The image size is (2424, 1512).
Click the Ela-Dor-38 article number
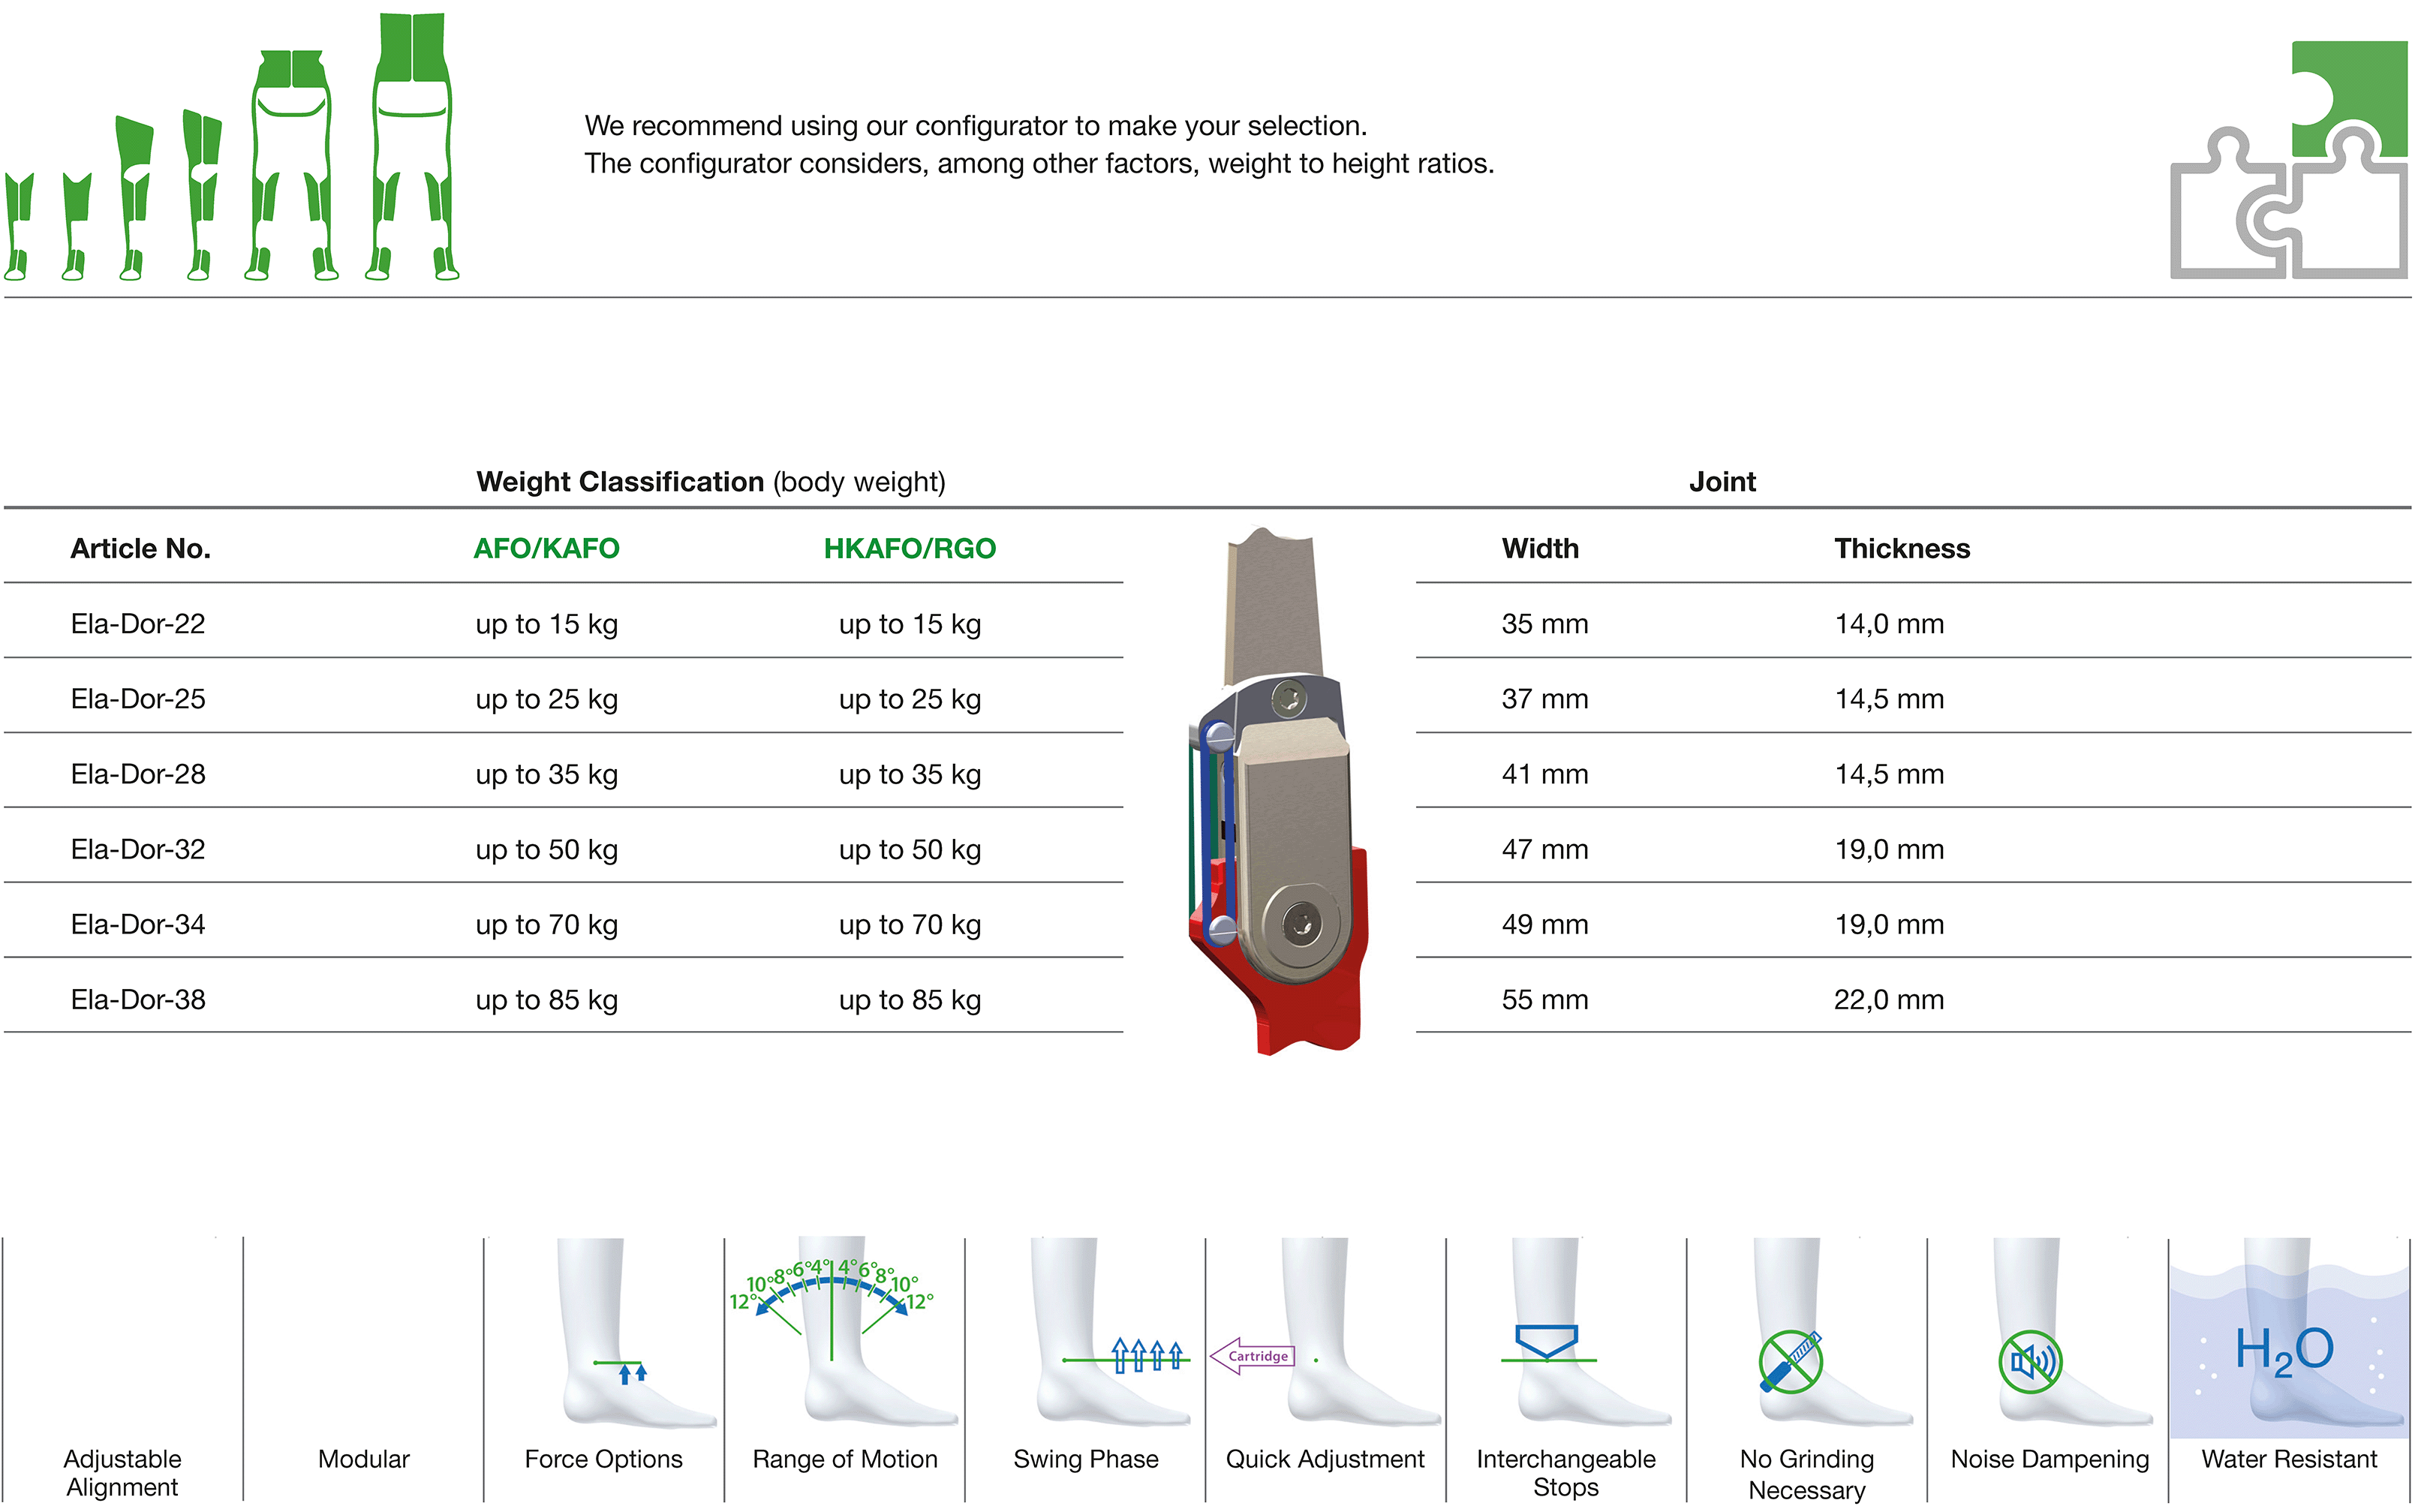(x=138, y=1000)
